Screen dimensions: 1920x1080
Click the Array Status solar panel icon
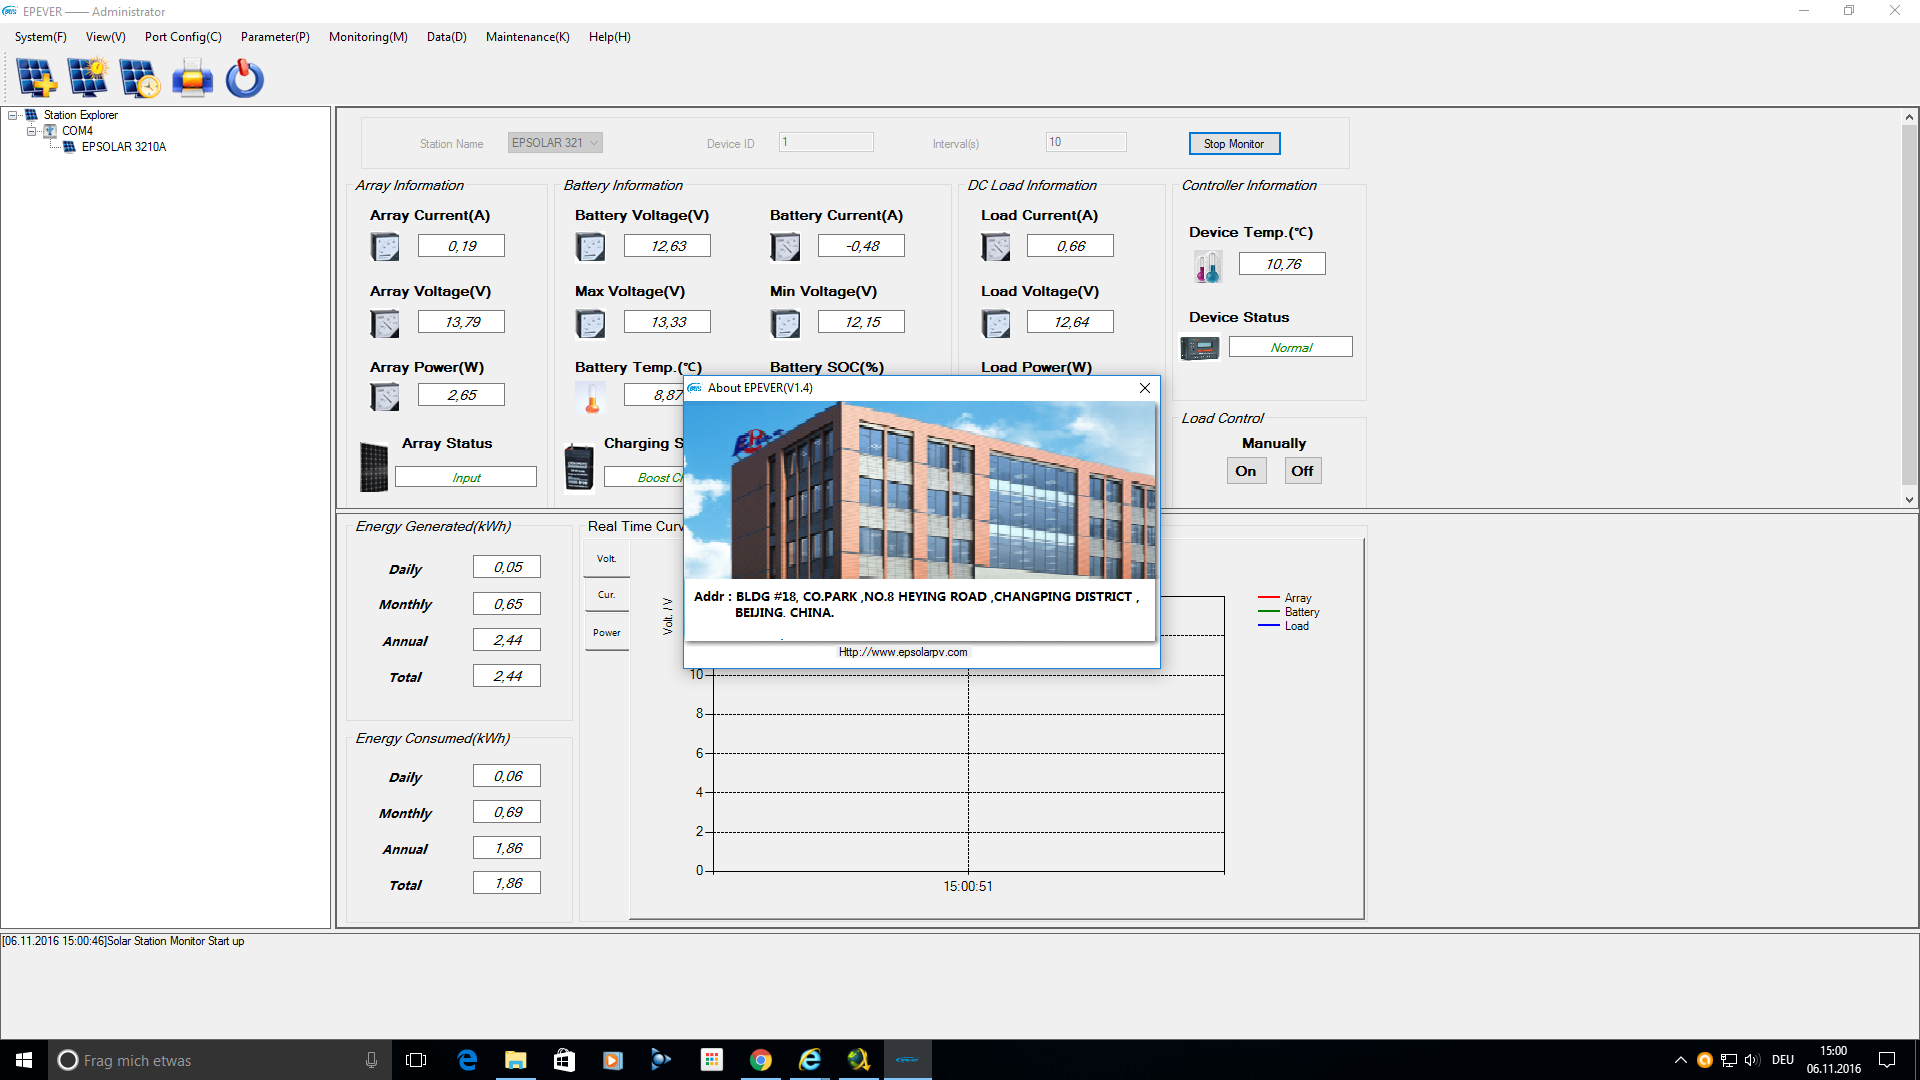coord(374,467)
